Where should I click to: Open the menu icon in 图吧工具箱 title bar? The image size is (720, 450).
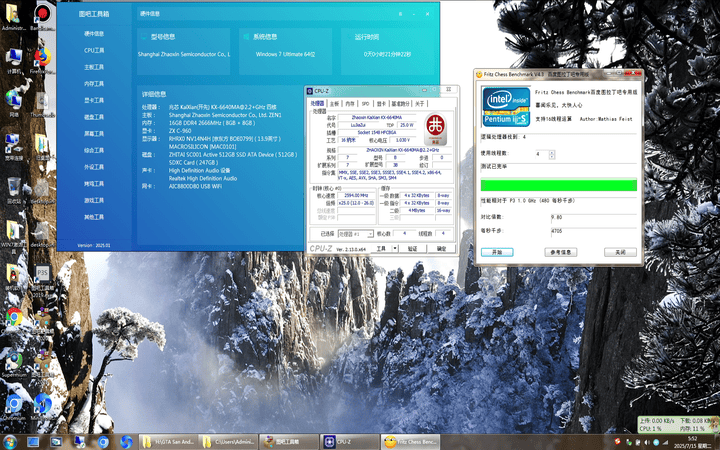tap(400, 14)
